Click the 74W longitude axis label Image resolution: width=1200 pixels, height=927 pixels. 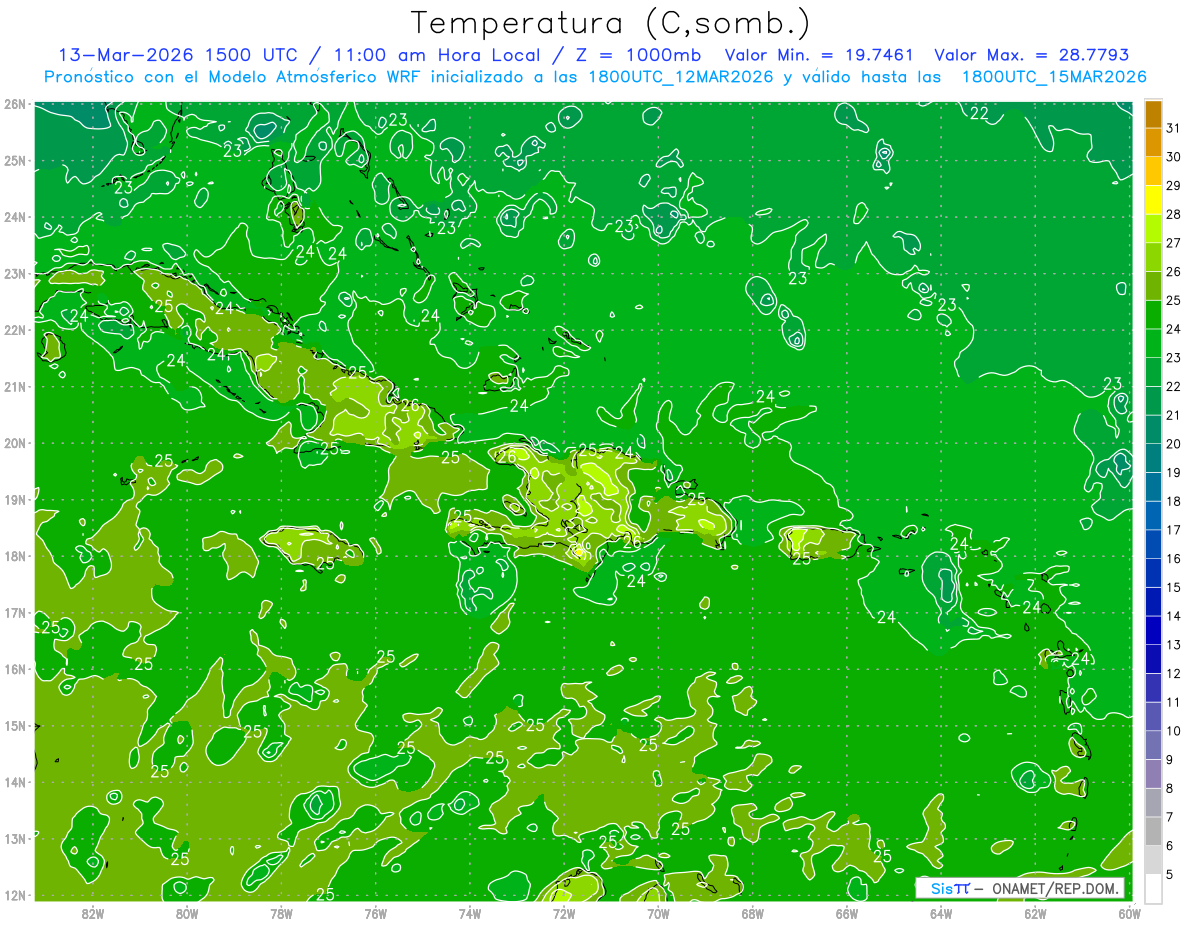pyautogui.click(x=469, y=913)
